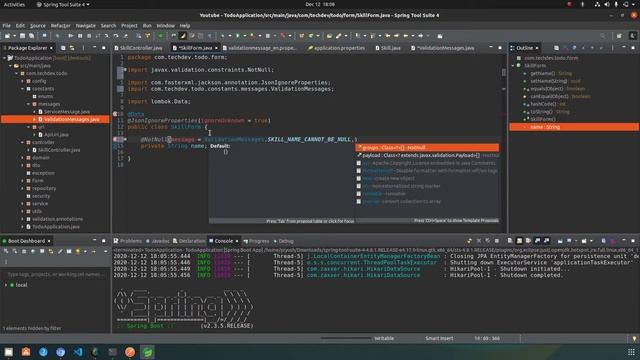
Task: Open the Source menu
Action: 38,26
